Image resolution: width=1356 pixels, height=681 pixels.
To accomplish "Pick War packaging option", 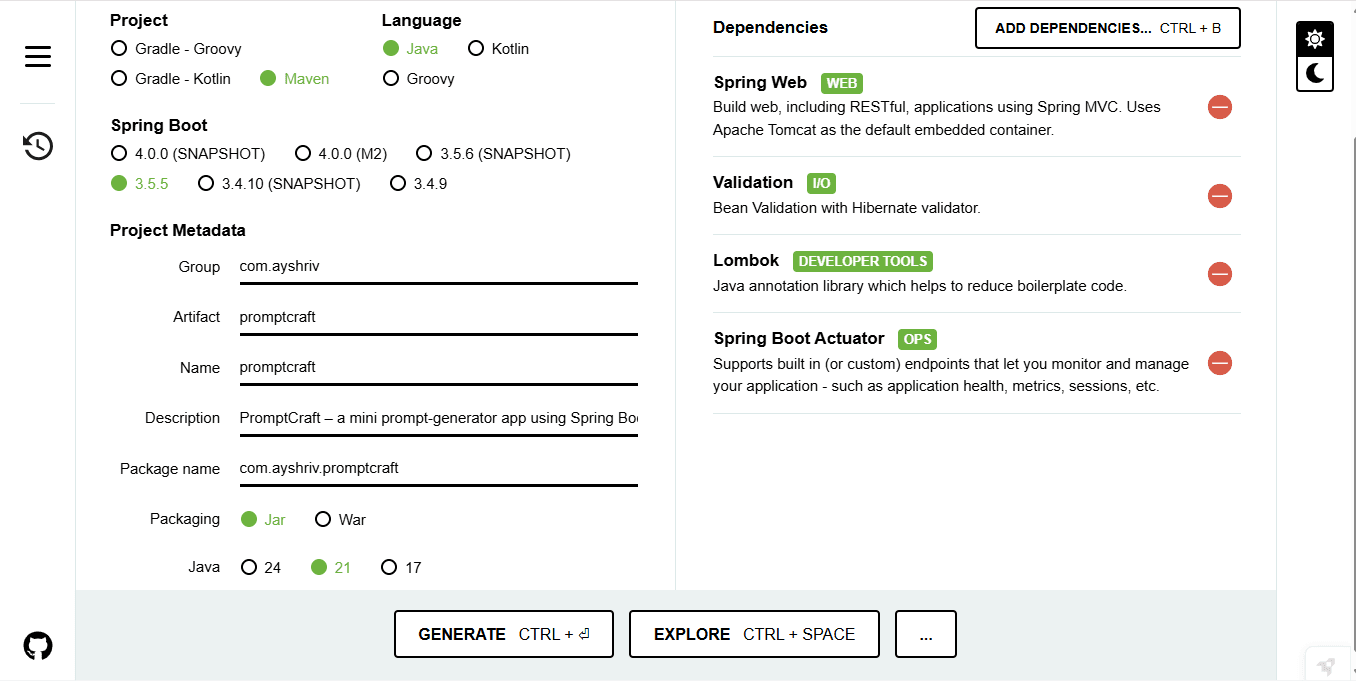I will (x=341, y=520).
